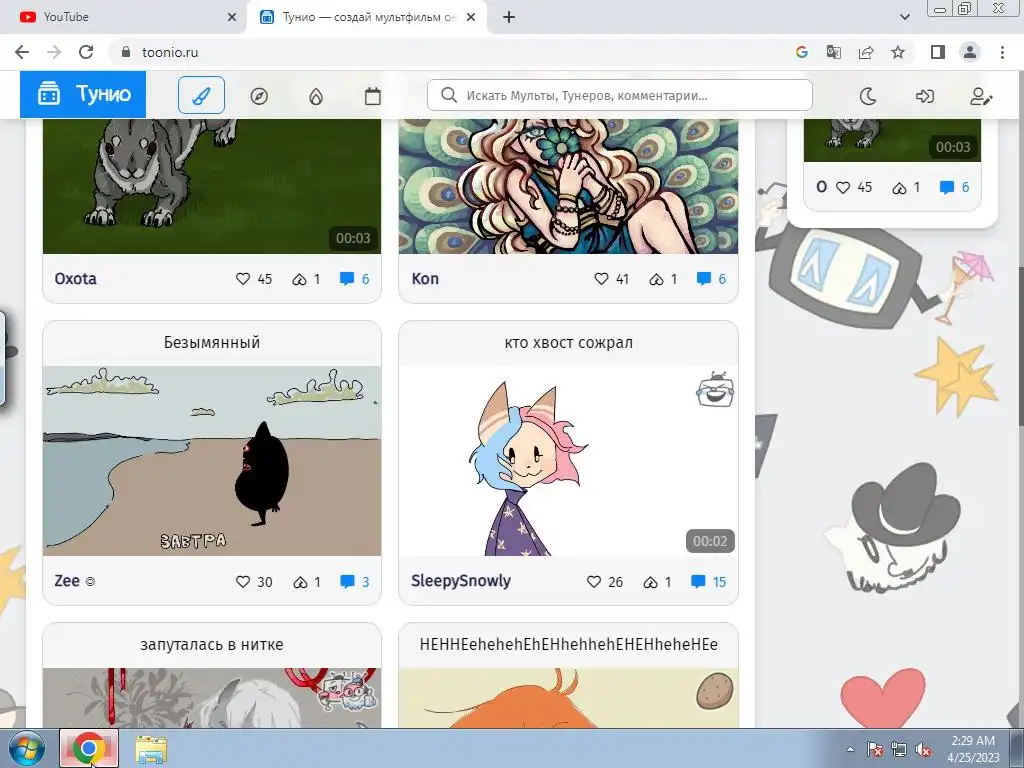Open author Zee profile
Screen dimensions: 1024x768
(67, 581)
